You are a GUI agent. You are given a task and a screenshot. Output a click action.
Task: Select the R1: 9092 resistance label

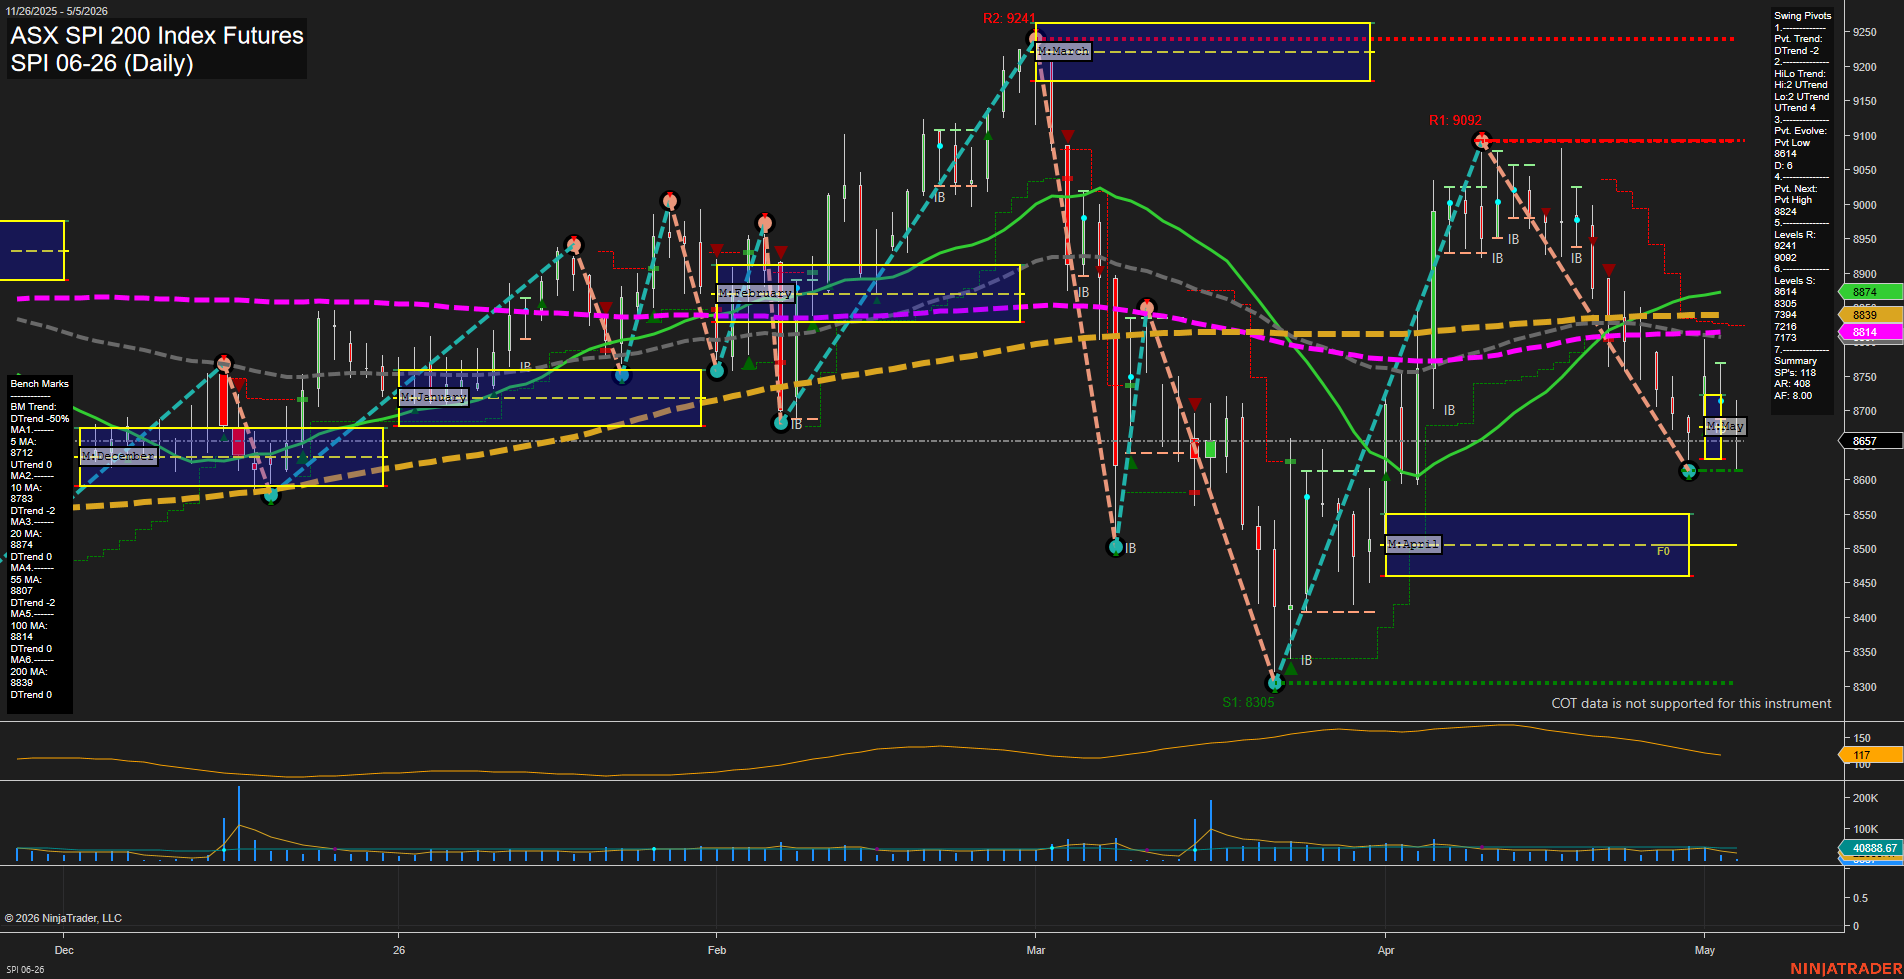1455,120
